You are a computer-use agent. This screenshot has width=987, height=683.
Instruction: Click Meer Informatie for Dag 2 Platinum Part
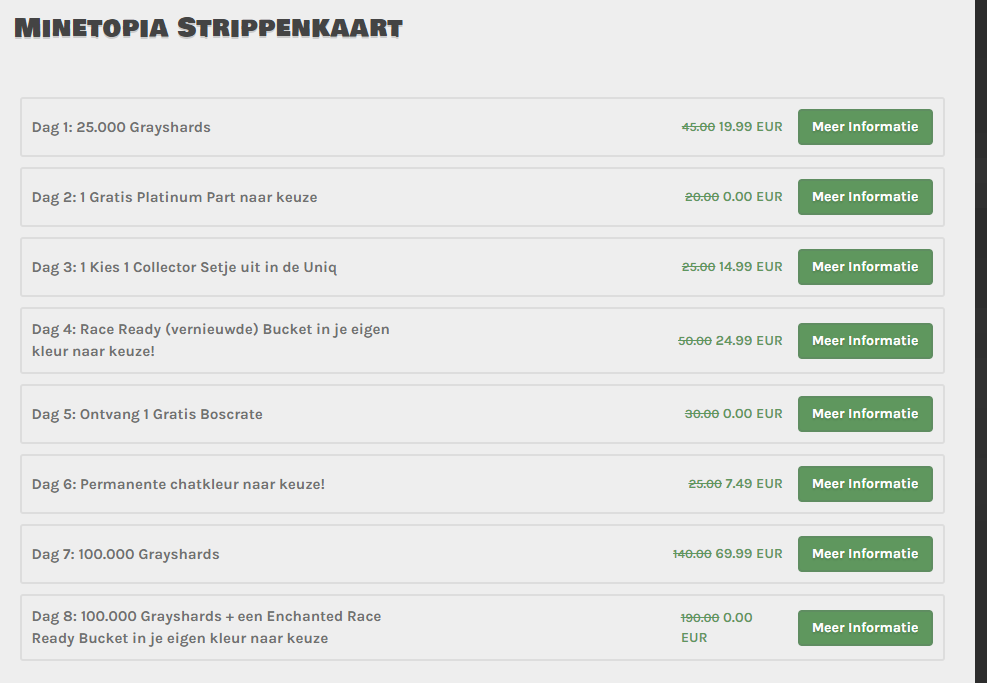coord(865,197)
